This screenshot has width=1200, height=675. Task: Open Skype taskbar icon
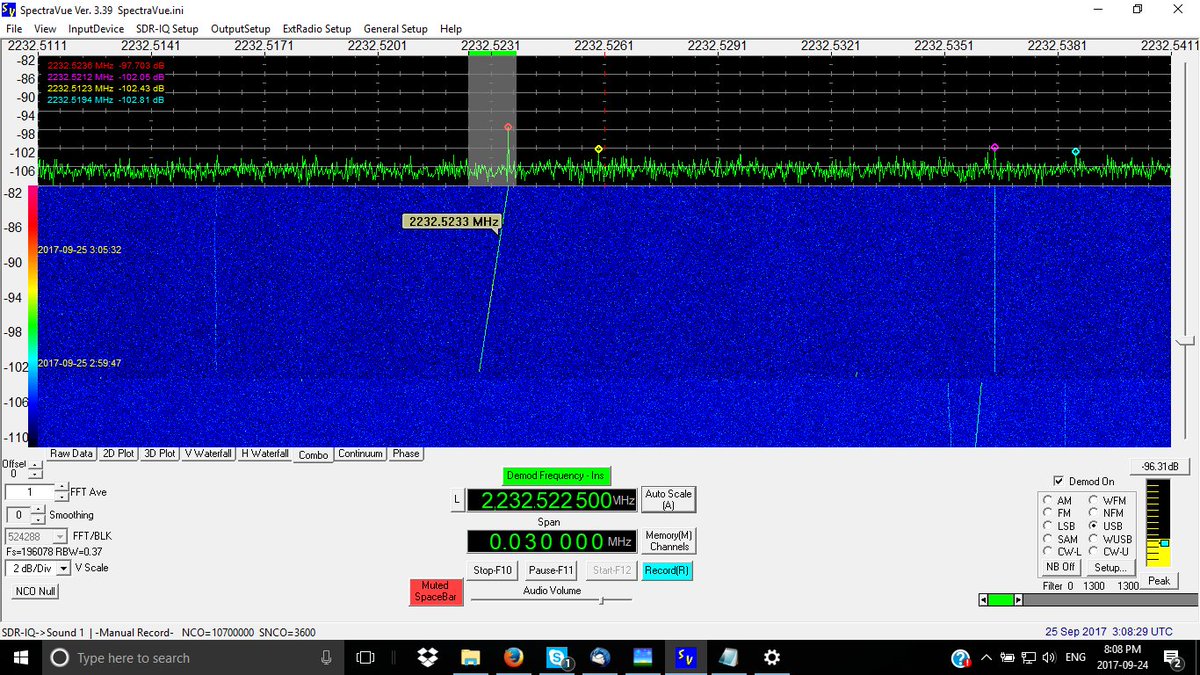[557, 657]
